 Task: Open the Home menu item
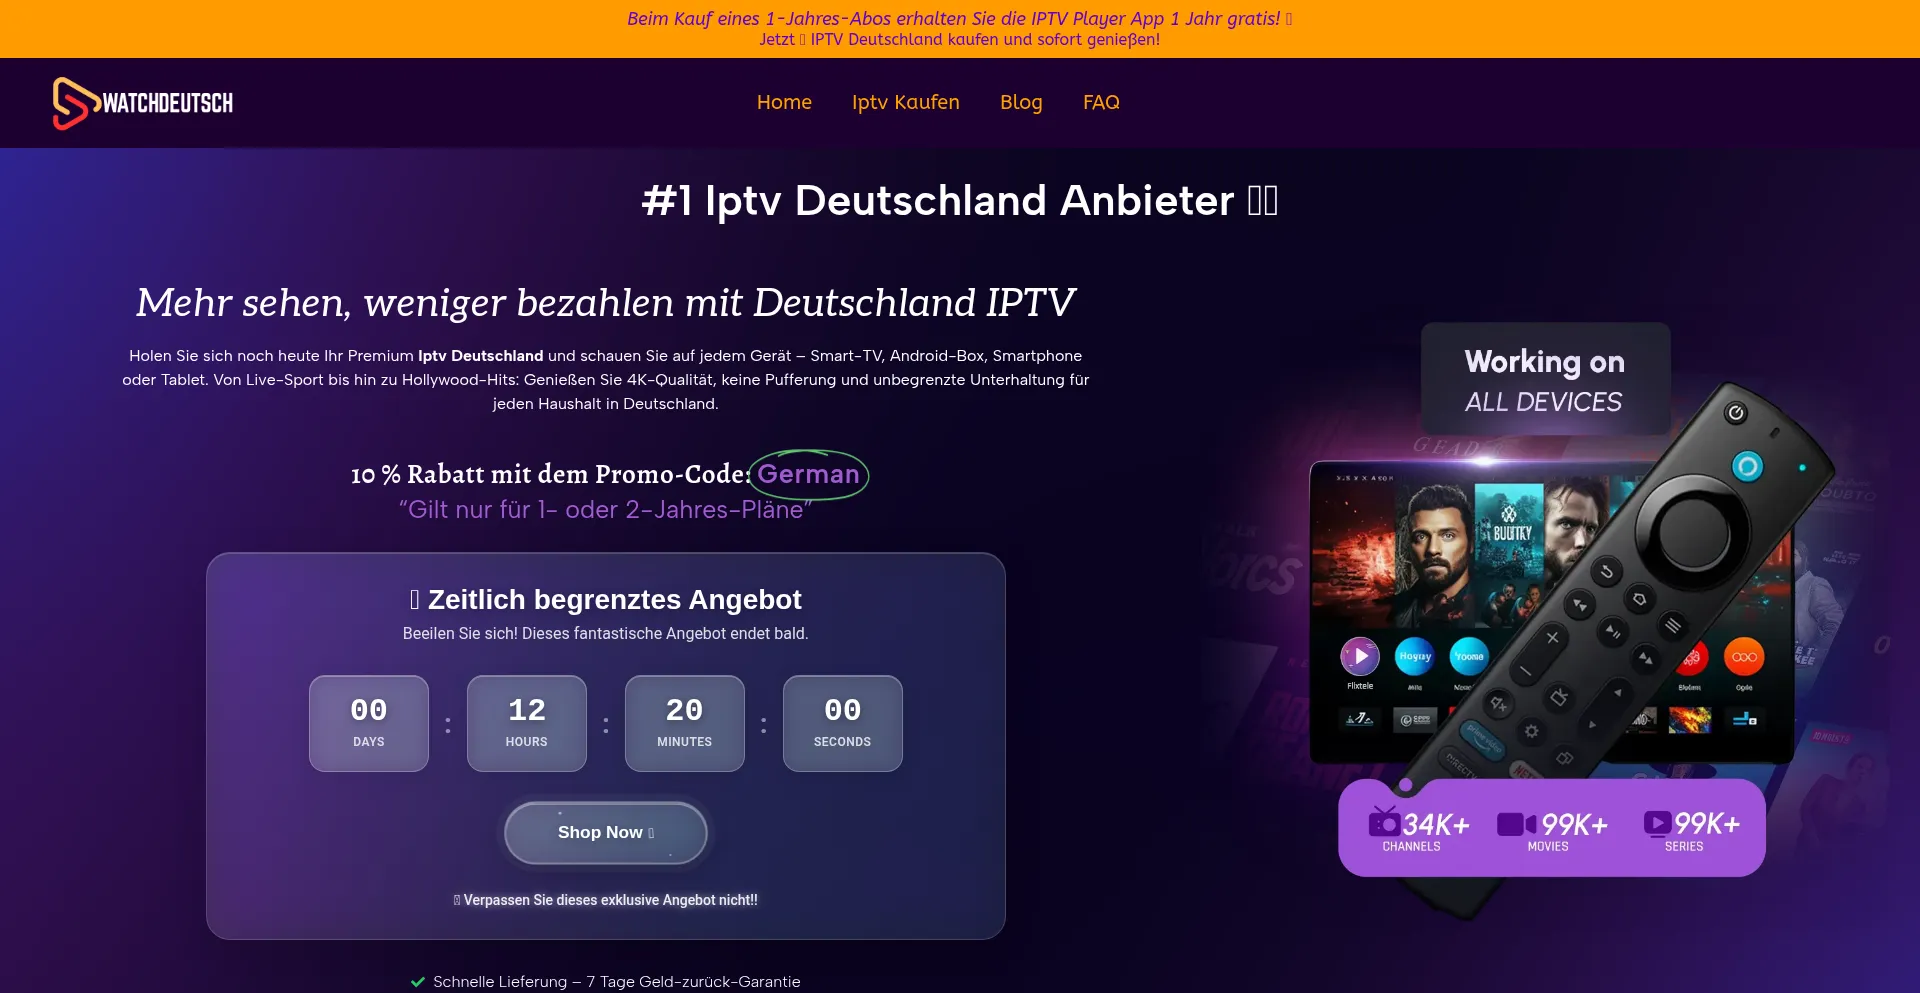click(784, 102)
